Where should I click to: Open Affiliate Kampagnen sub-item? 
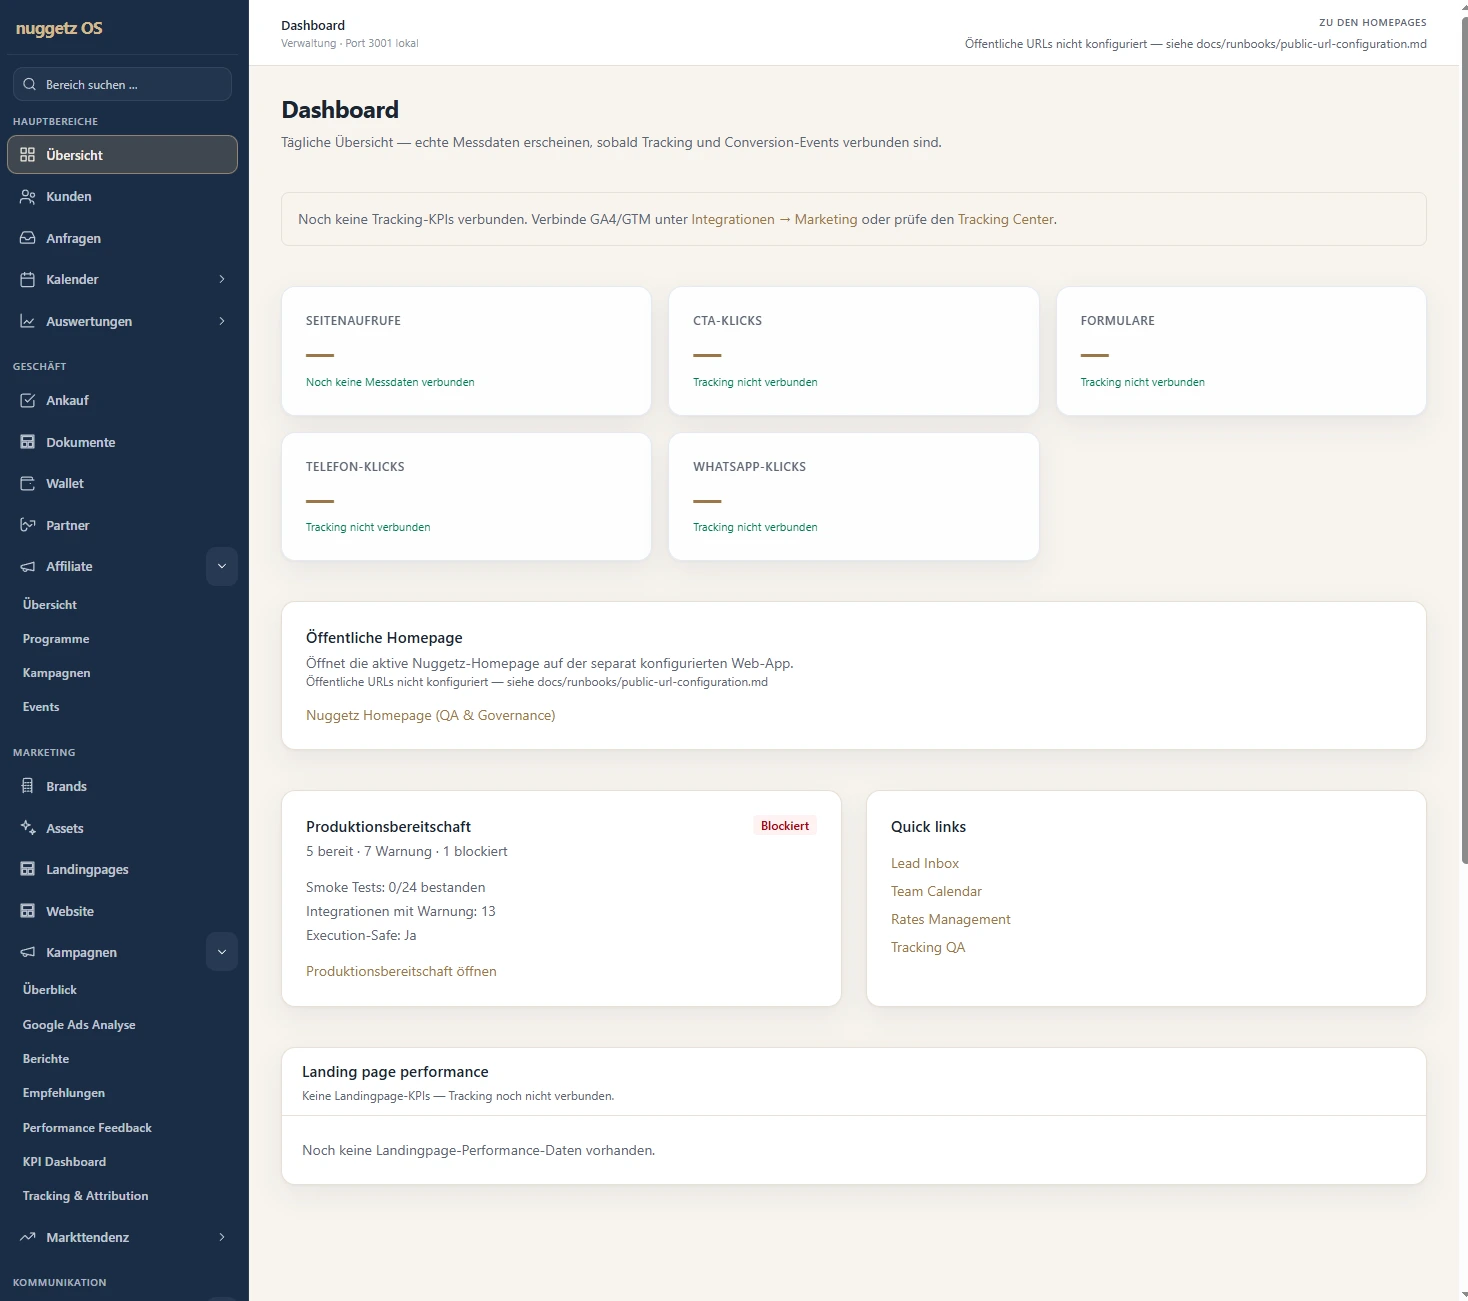(x=57, y=673)
